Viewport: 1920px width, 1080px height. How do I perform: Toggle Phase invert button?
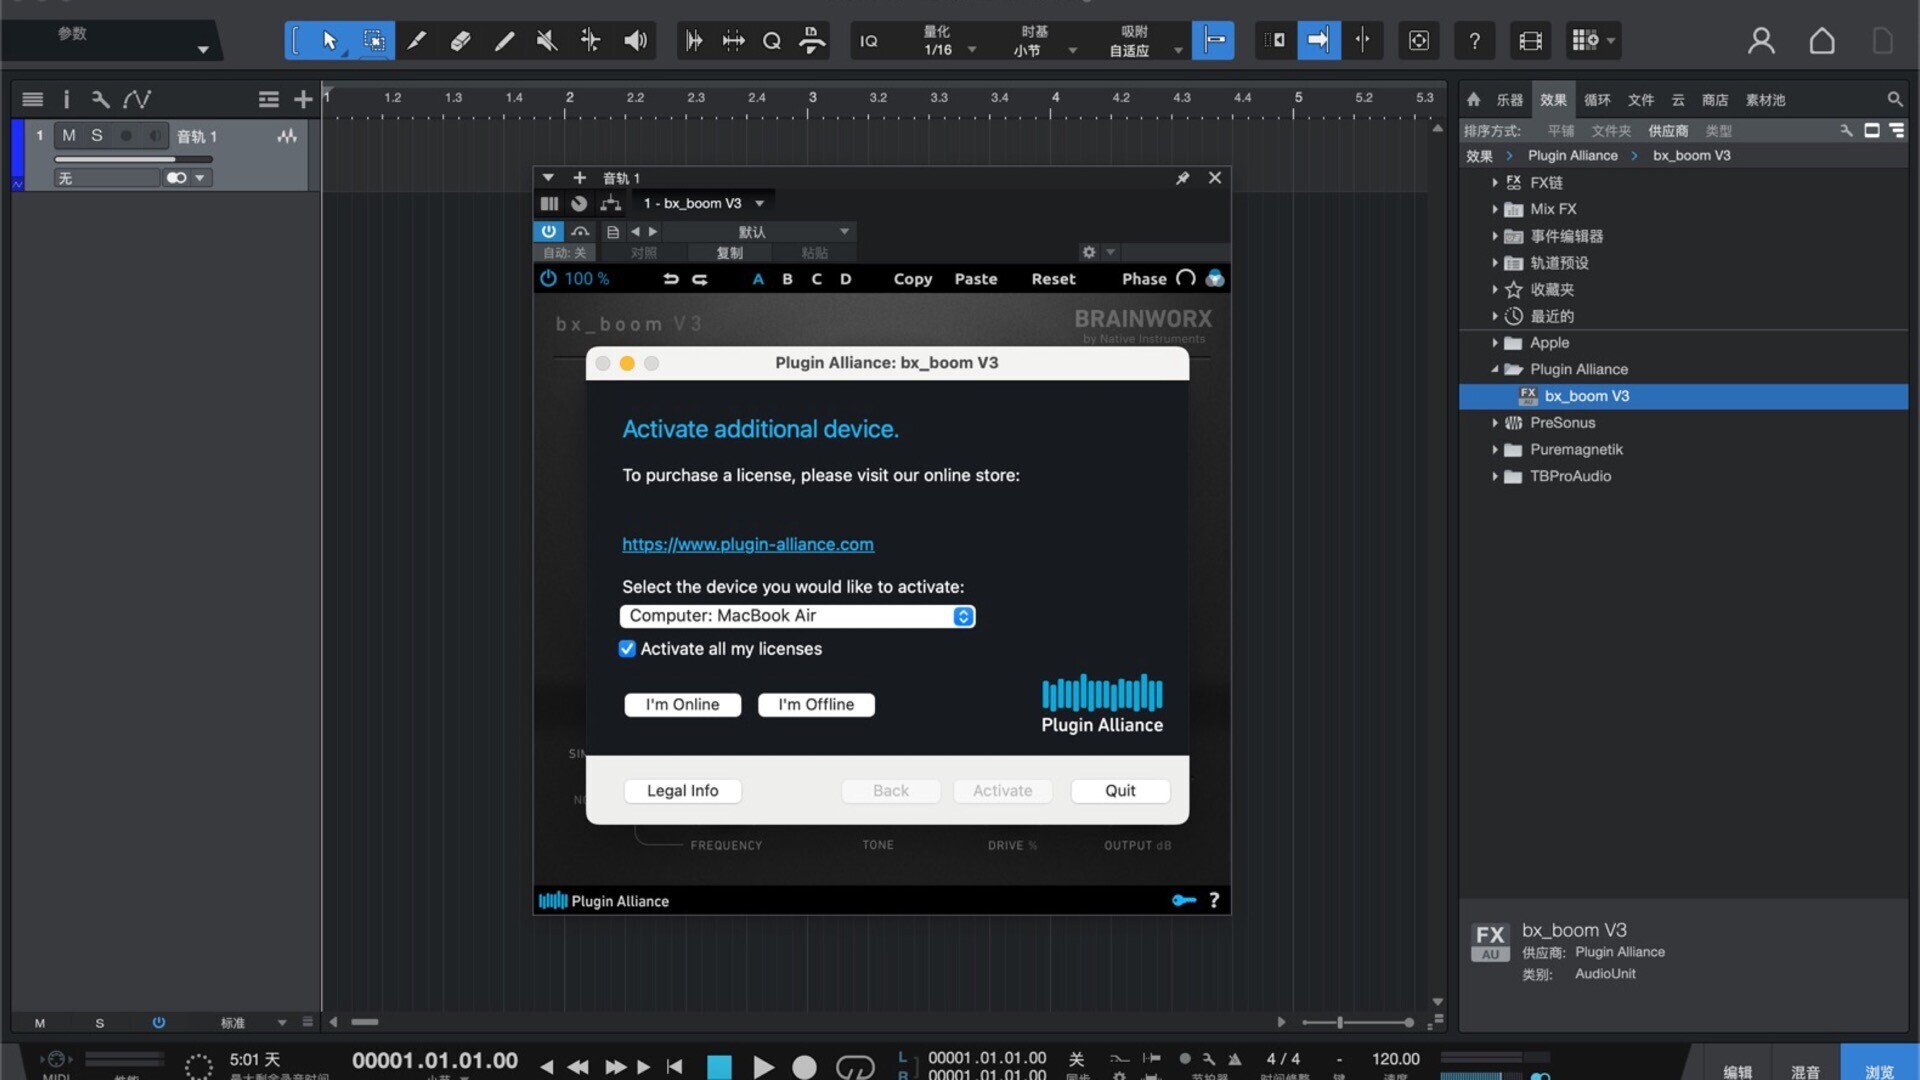(x=1186, y=279)
